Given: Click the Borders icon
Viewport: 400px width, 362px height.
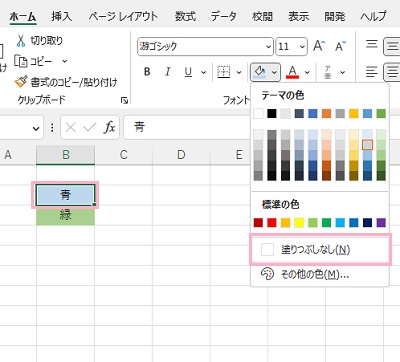Looking at the screenshot, I should 224,72.
